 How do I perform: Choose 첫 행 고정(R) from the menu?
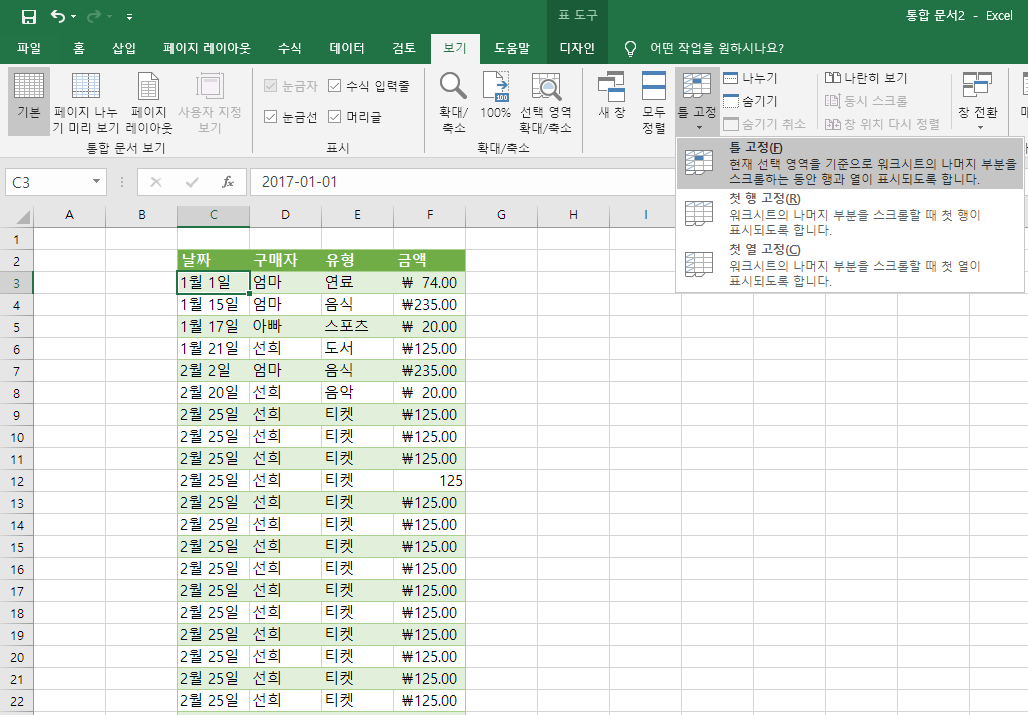click(850, 214)
